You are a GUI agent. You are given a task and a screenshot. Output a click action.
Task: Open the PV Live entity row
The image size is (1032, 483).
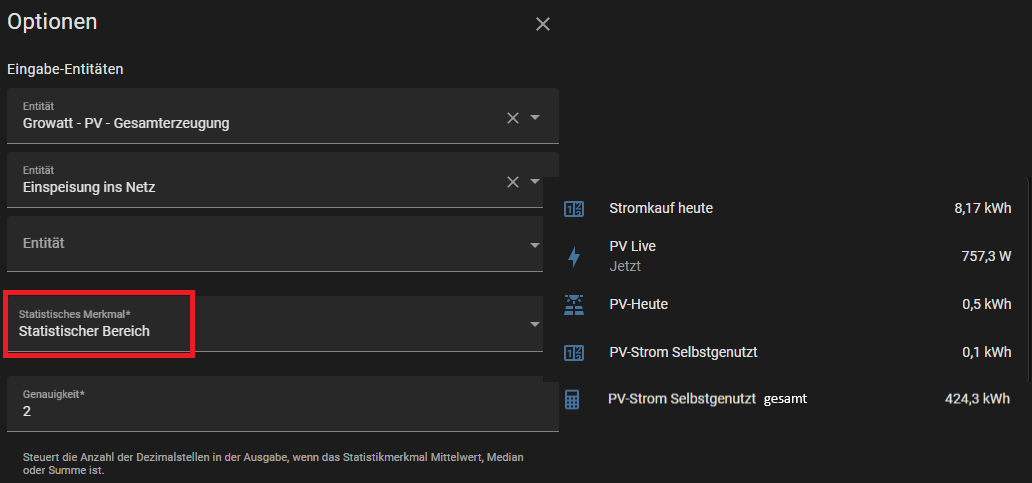[x=787, y=256]
